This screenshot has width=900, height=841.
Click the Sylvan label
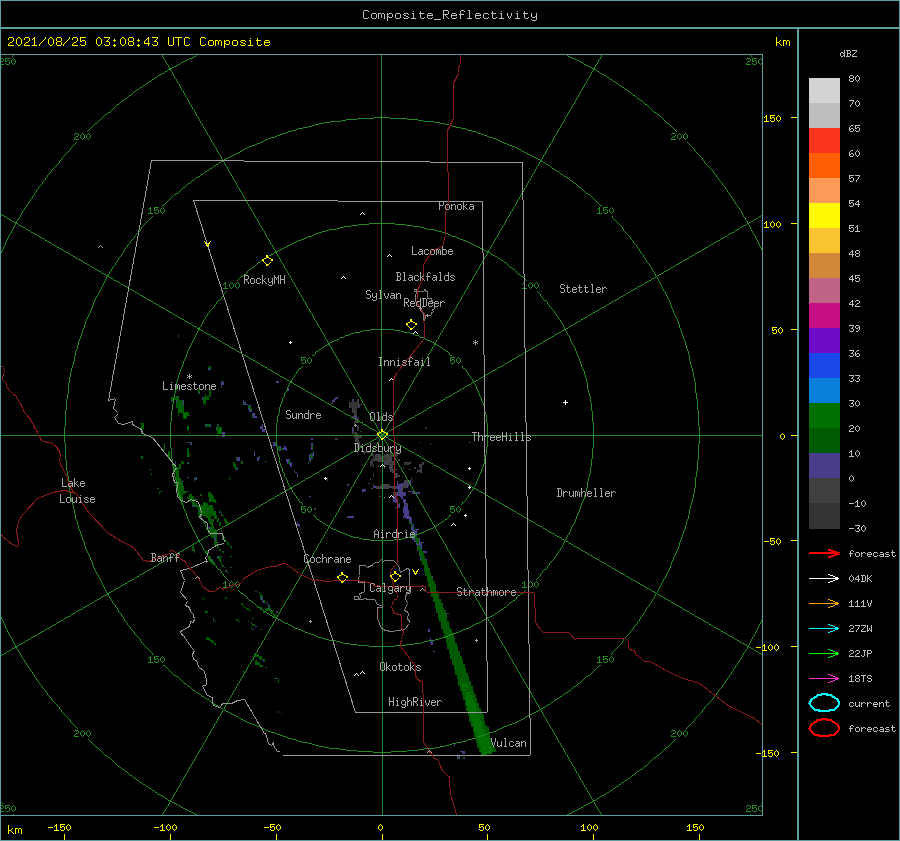(x=383, y=295)
